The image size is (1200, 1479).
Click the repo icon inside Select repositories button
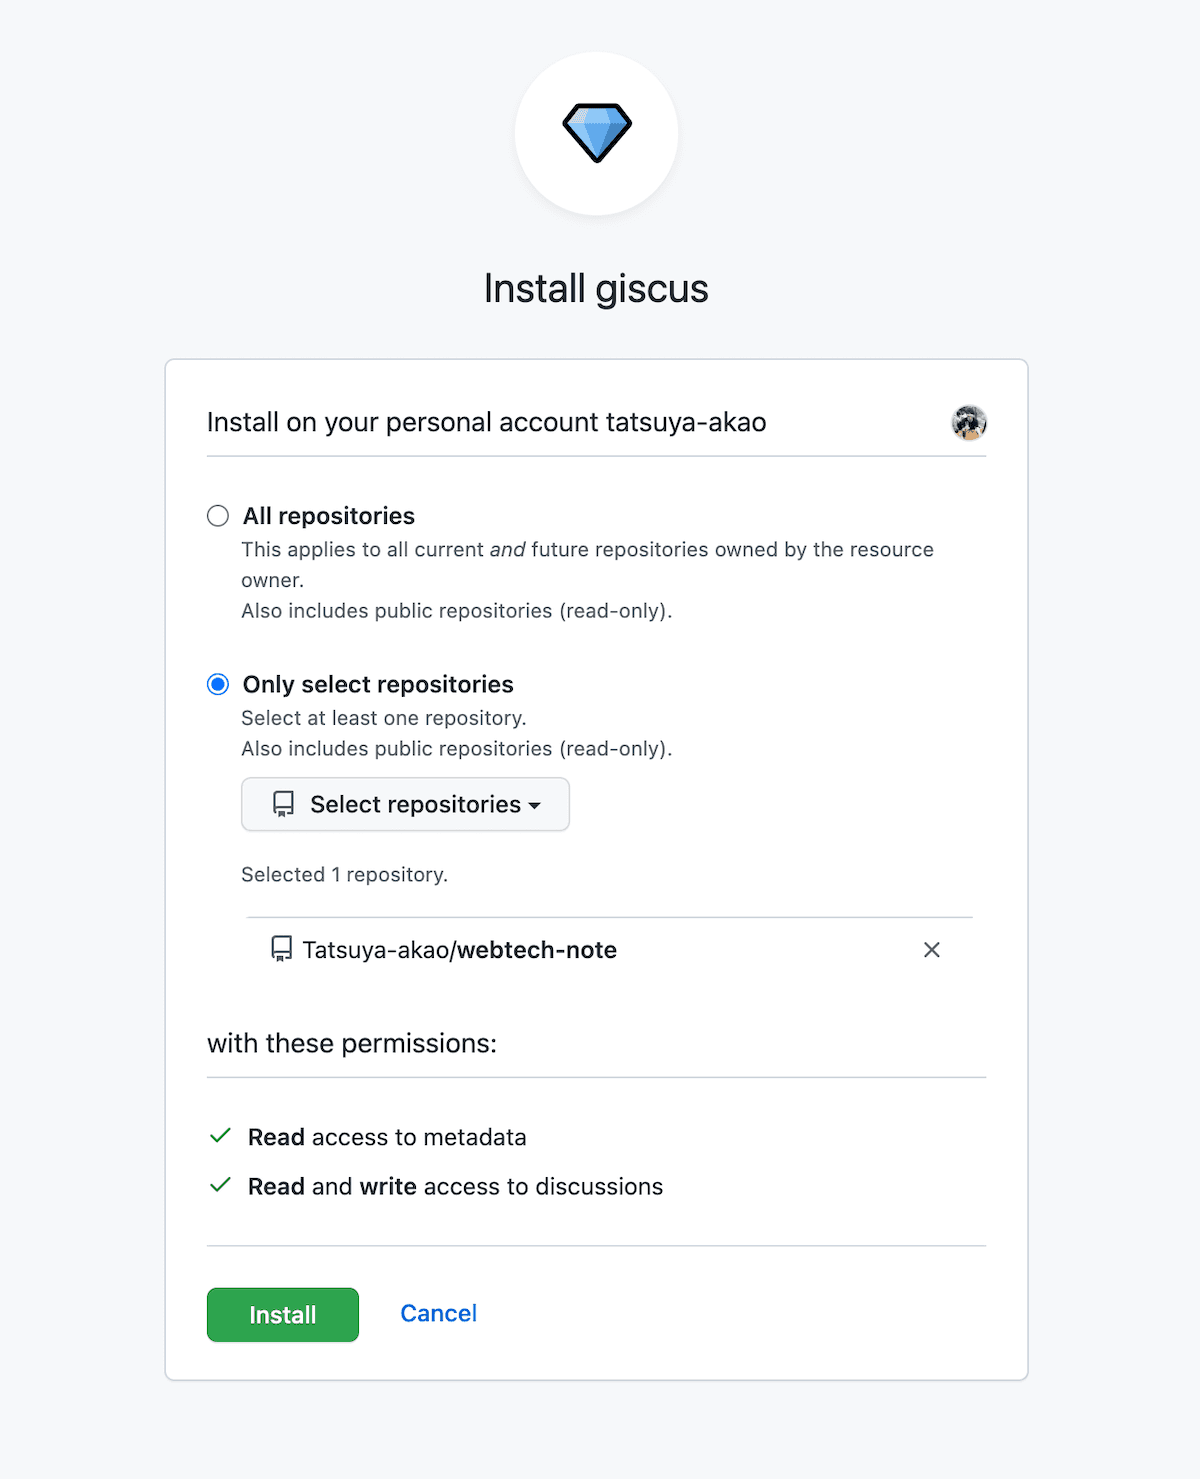[x=284, y=805]
